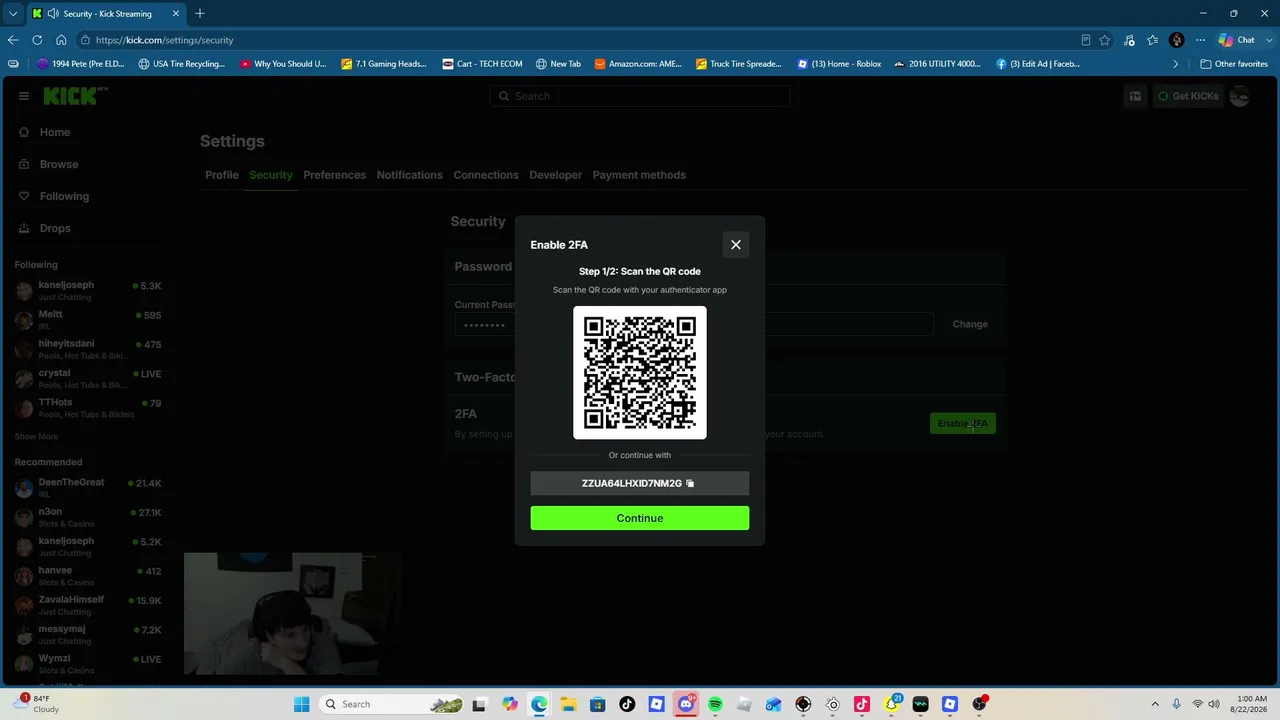Open hiheyitsdani channel in Following list

click(88, 348)
